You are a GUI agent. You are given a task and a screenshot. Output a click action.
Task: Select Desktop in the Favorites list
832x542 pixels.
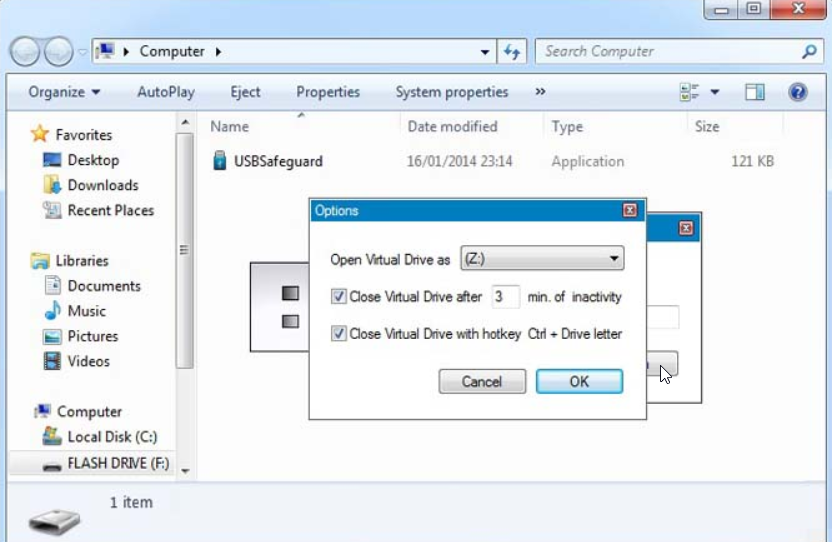(x=93, y=160)
